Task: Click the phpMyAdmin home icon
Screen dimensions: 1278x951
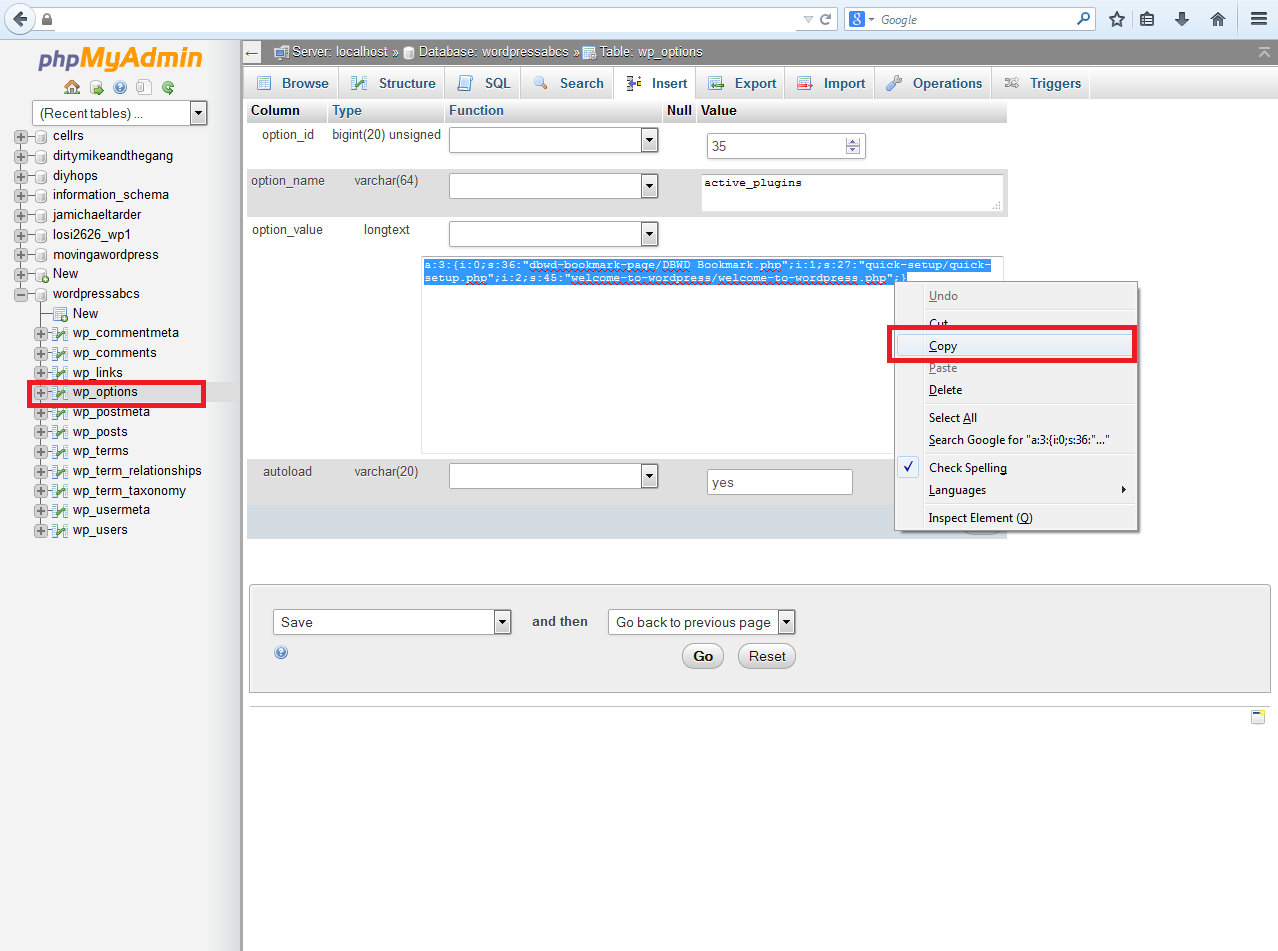Action: 72,87
